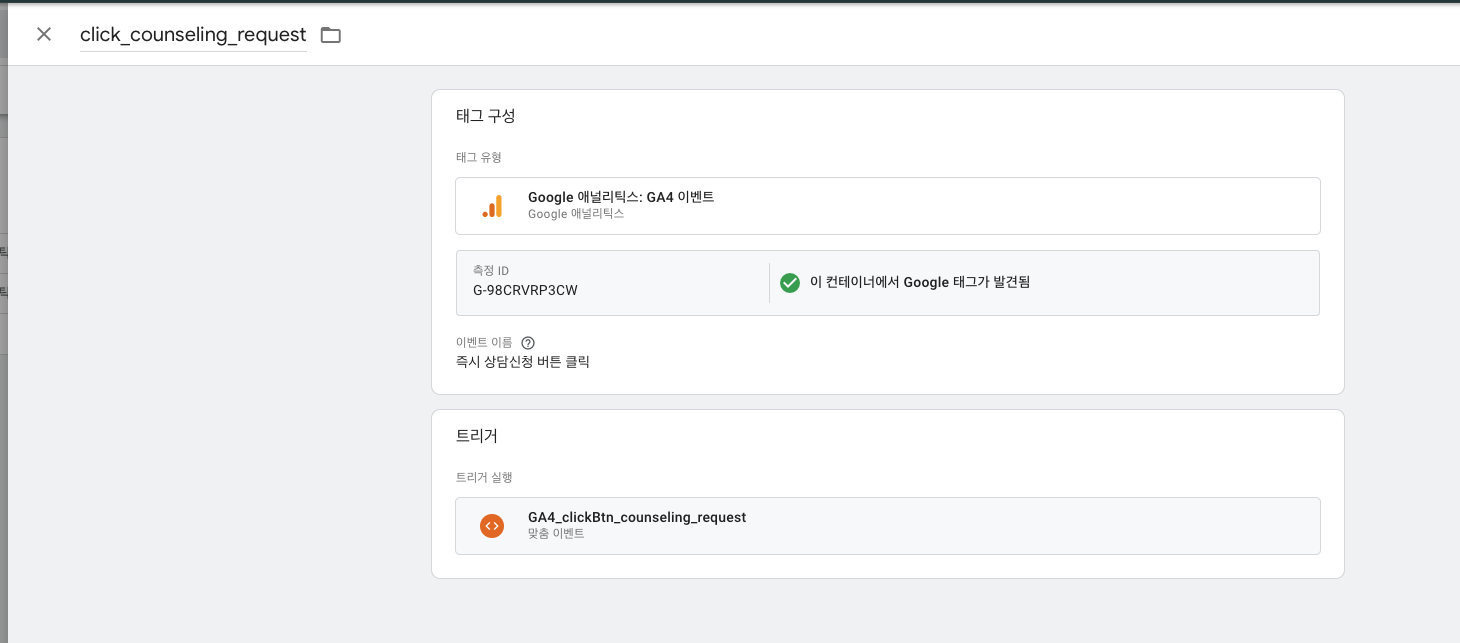Click the 태그 유형 label
Viewport: 1460px width, 643px height.
[x=478, y=158]
